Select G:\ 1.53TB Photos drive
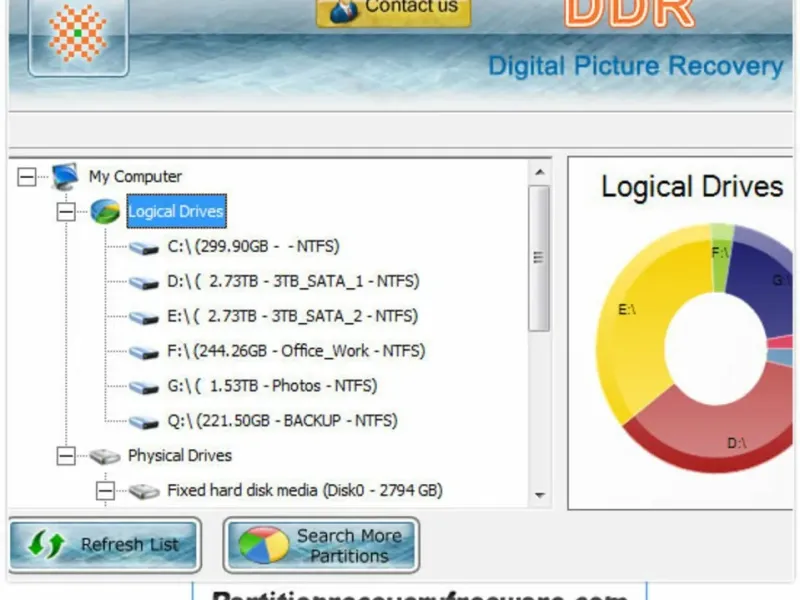Viewport: 800px width, 600px height. 272,386
